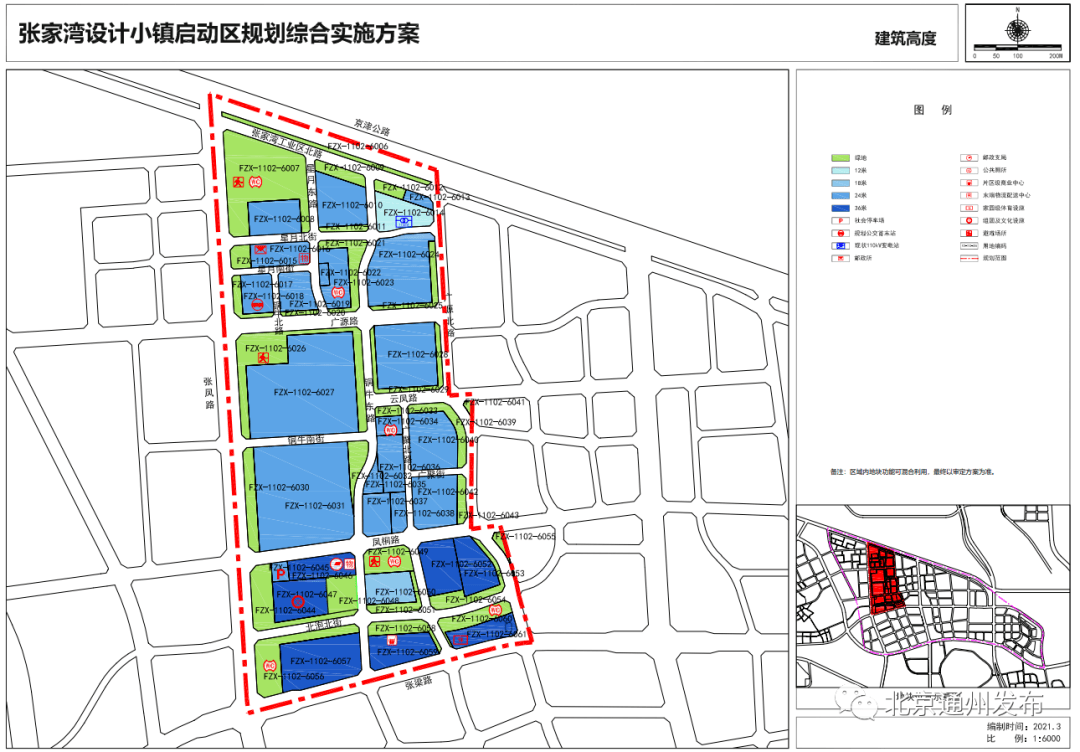
Task: Click parcel label FZX-1102-6055
Action: 525,536
